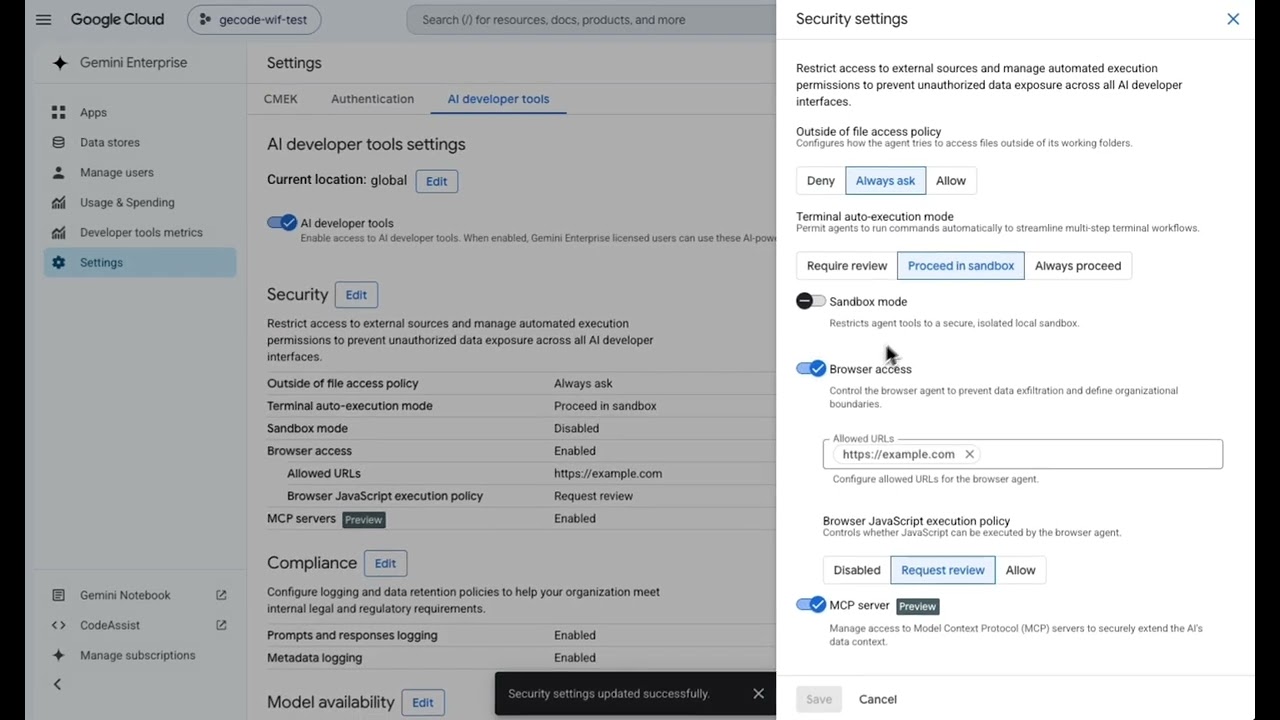Switch to the CMEK tab
This screenshot has height=720, width=1280.
[x=281, y=99]
